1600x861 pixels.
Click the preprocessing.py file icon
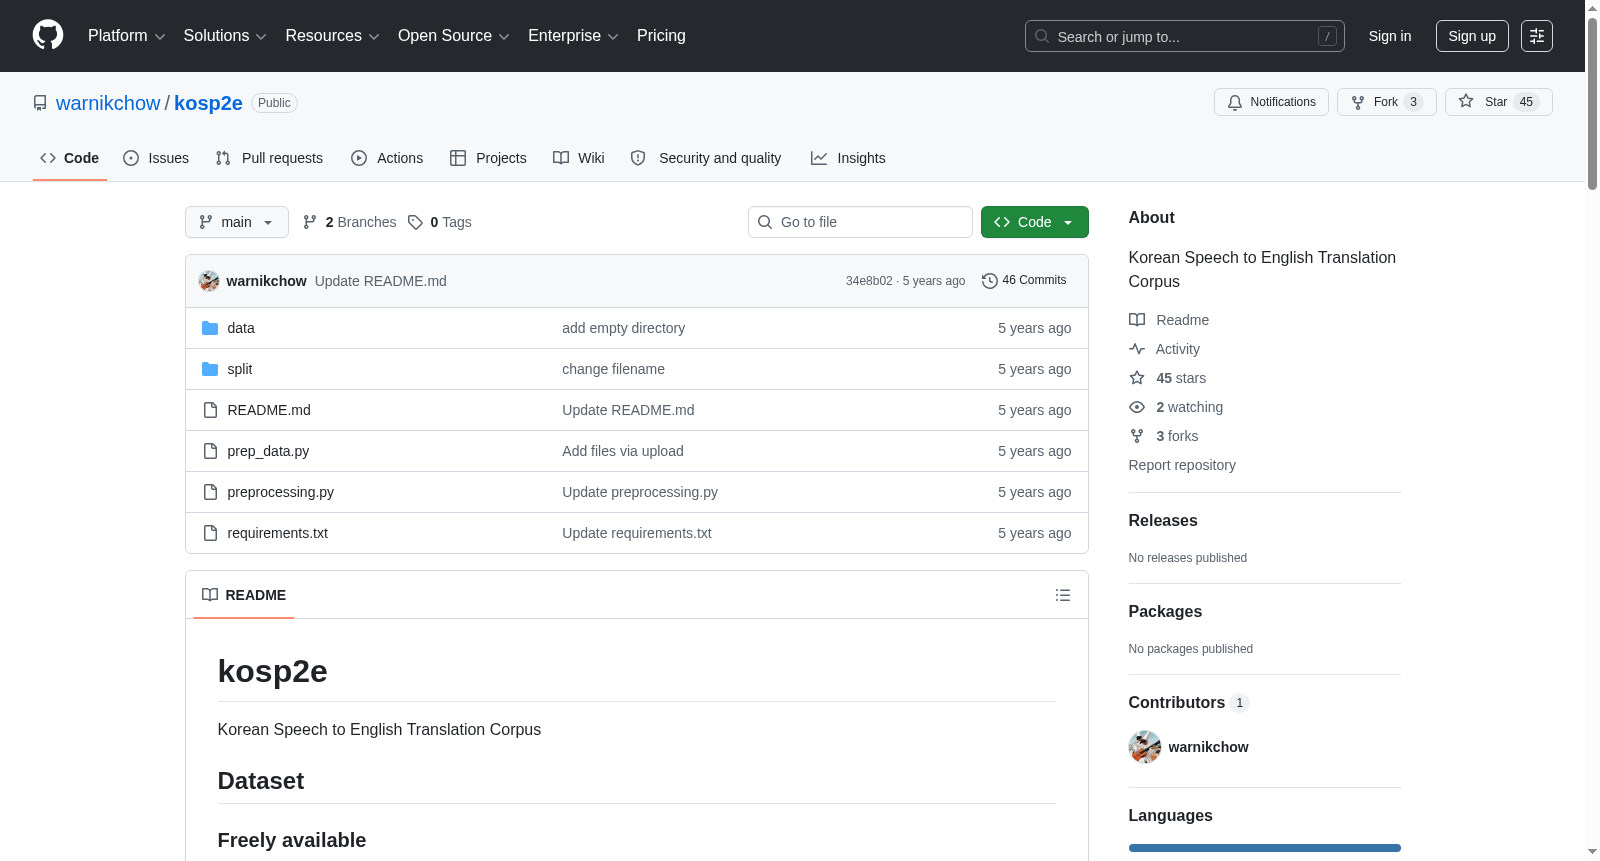[210, 492]
